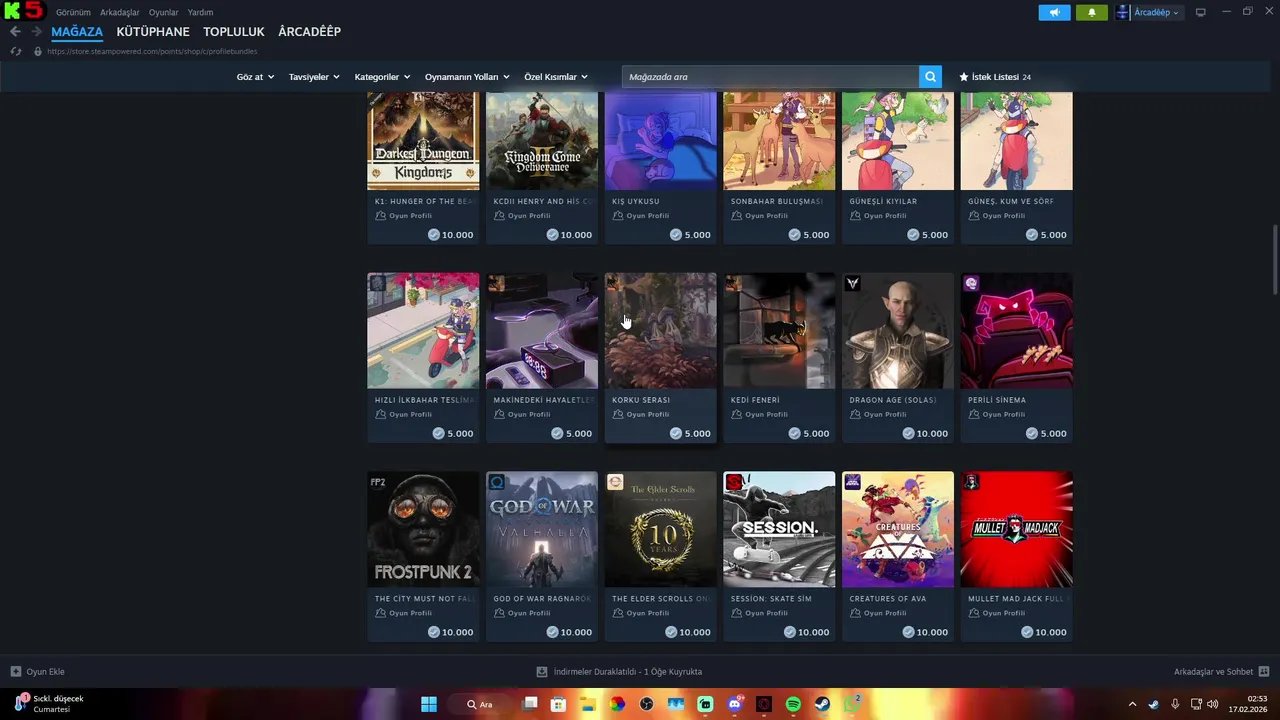The width and height of the screenshot is (1280, 720).
Task: Expand the Özel Kısımlar dropdown
Action: point(556,77)
